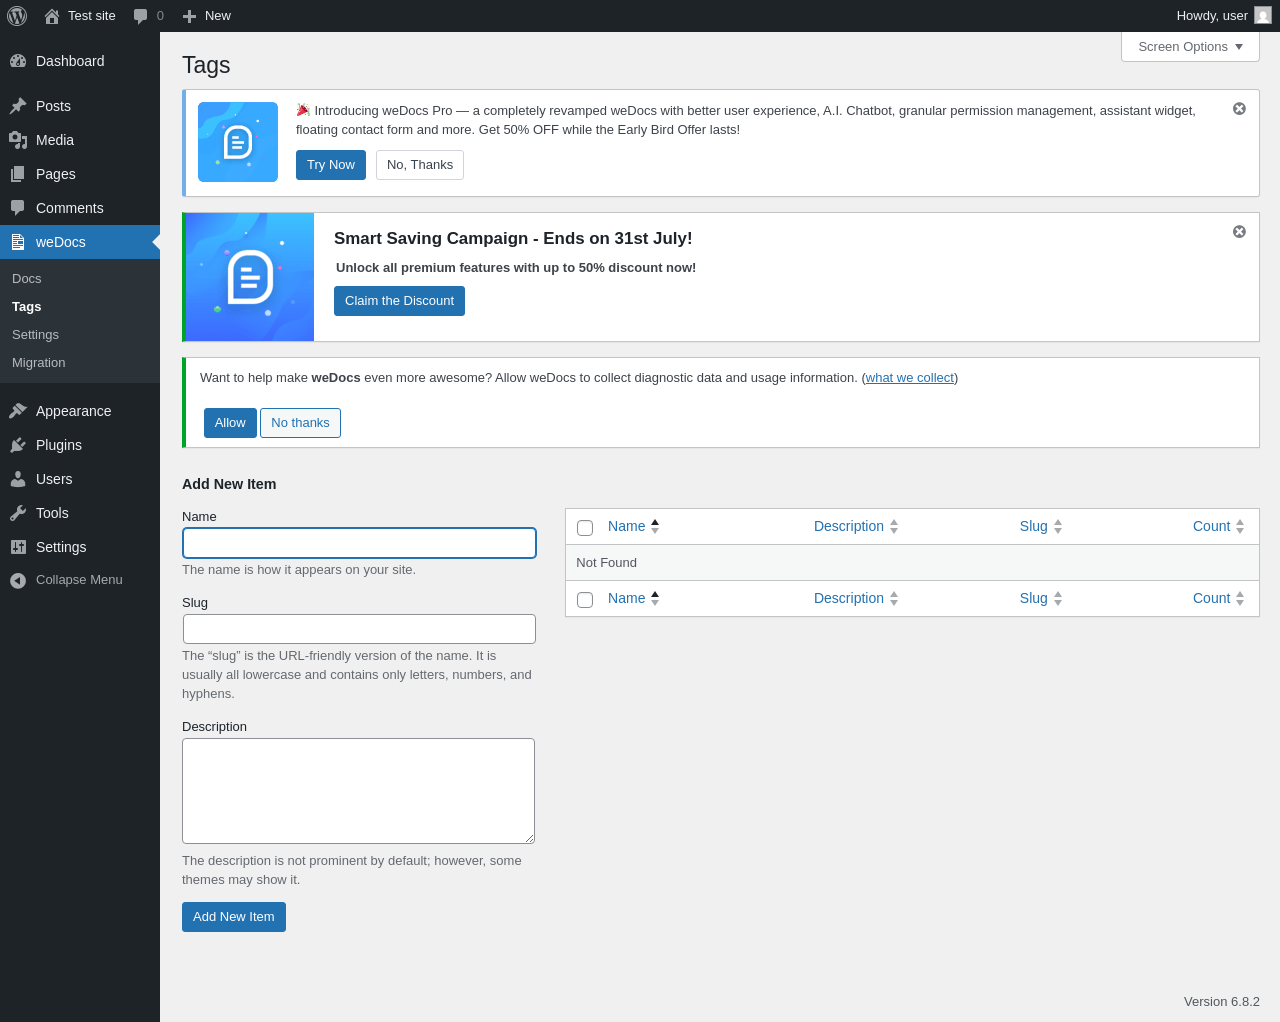Image resolution: width=1280 pixels, height=1022 pixels.
Task: Allow diagnostic data collection
Action: point(230,423)
